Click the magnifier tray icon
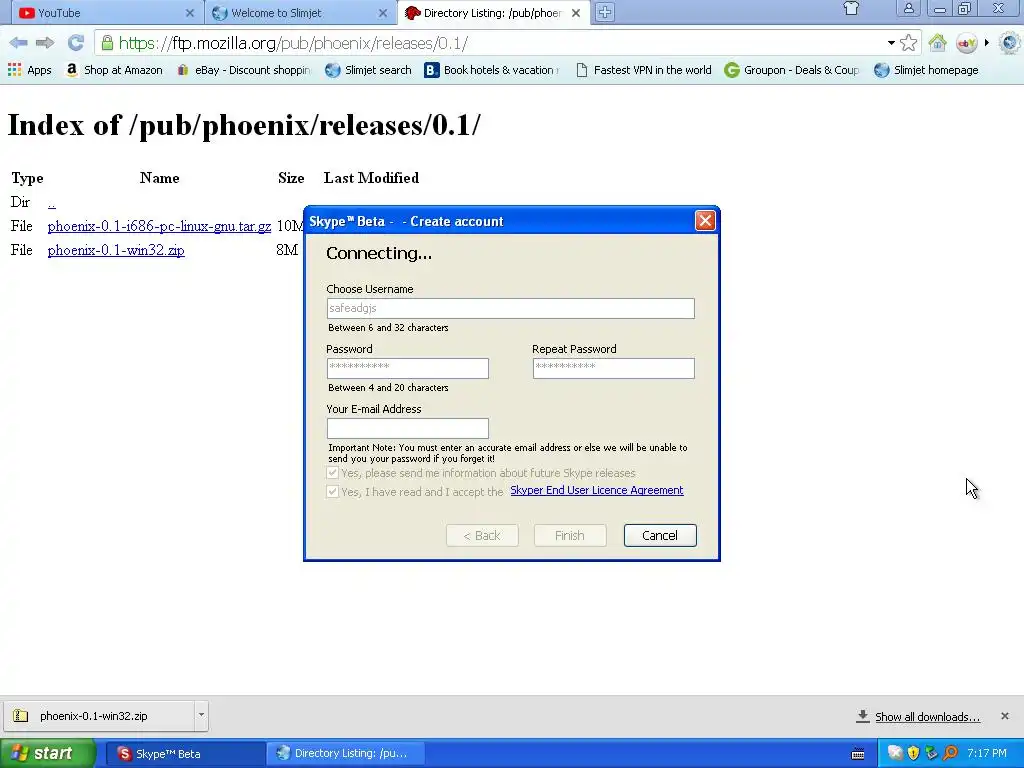Screen dimensions: 1024x768 (950, 753)
